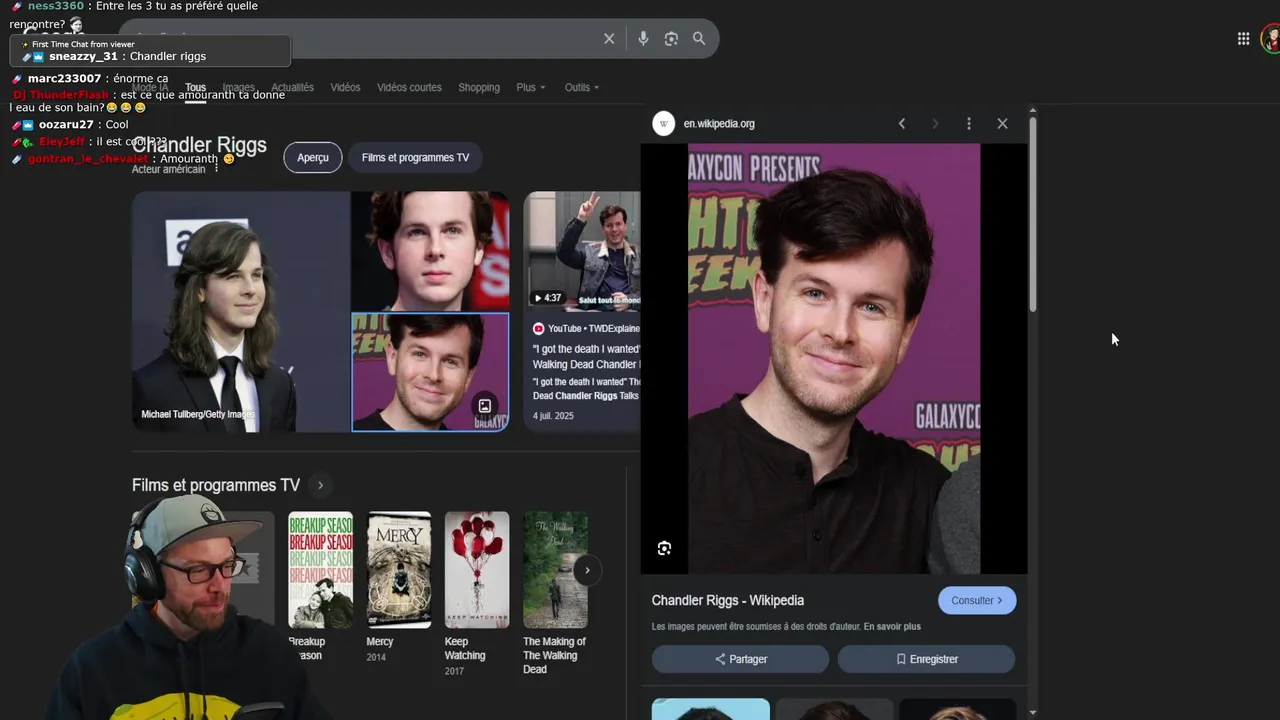Search inside image with Lens icon on preview
Image resolution: width=1280 pixels, height=720 pixels.
coord(664,548)
